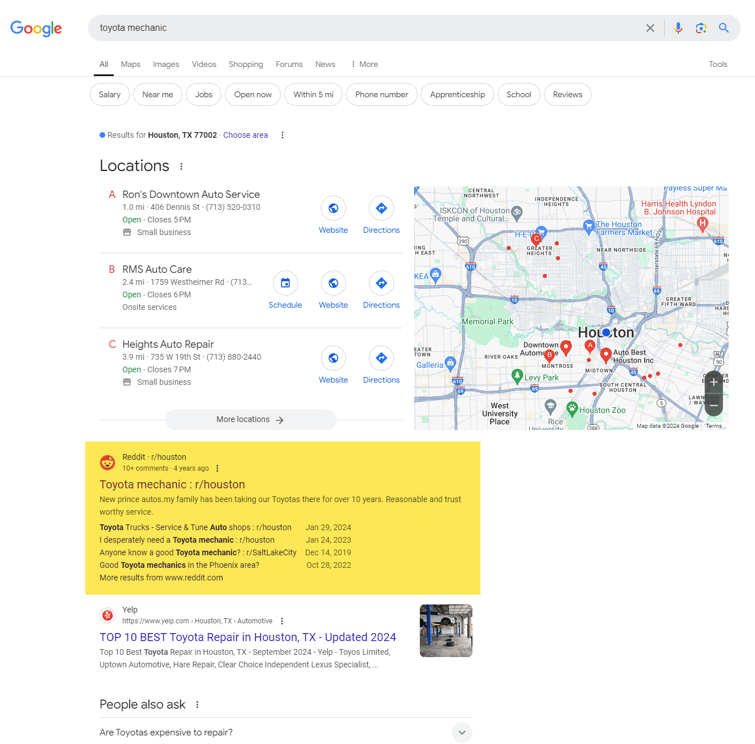Image resolution: width=755 pixels, height=744 pixels.
Task: Switch to the Videos tab
Action: tap(204, 64)
